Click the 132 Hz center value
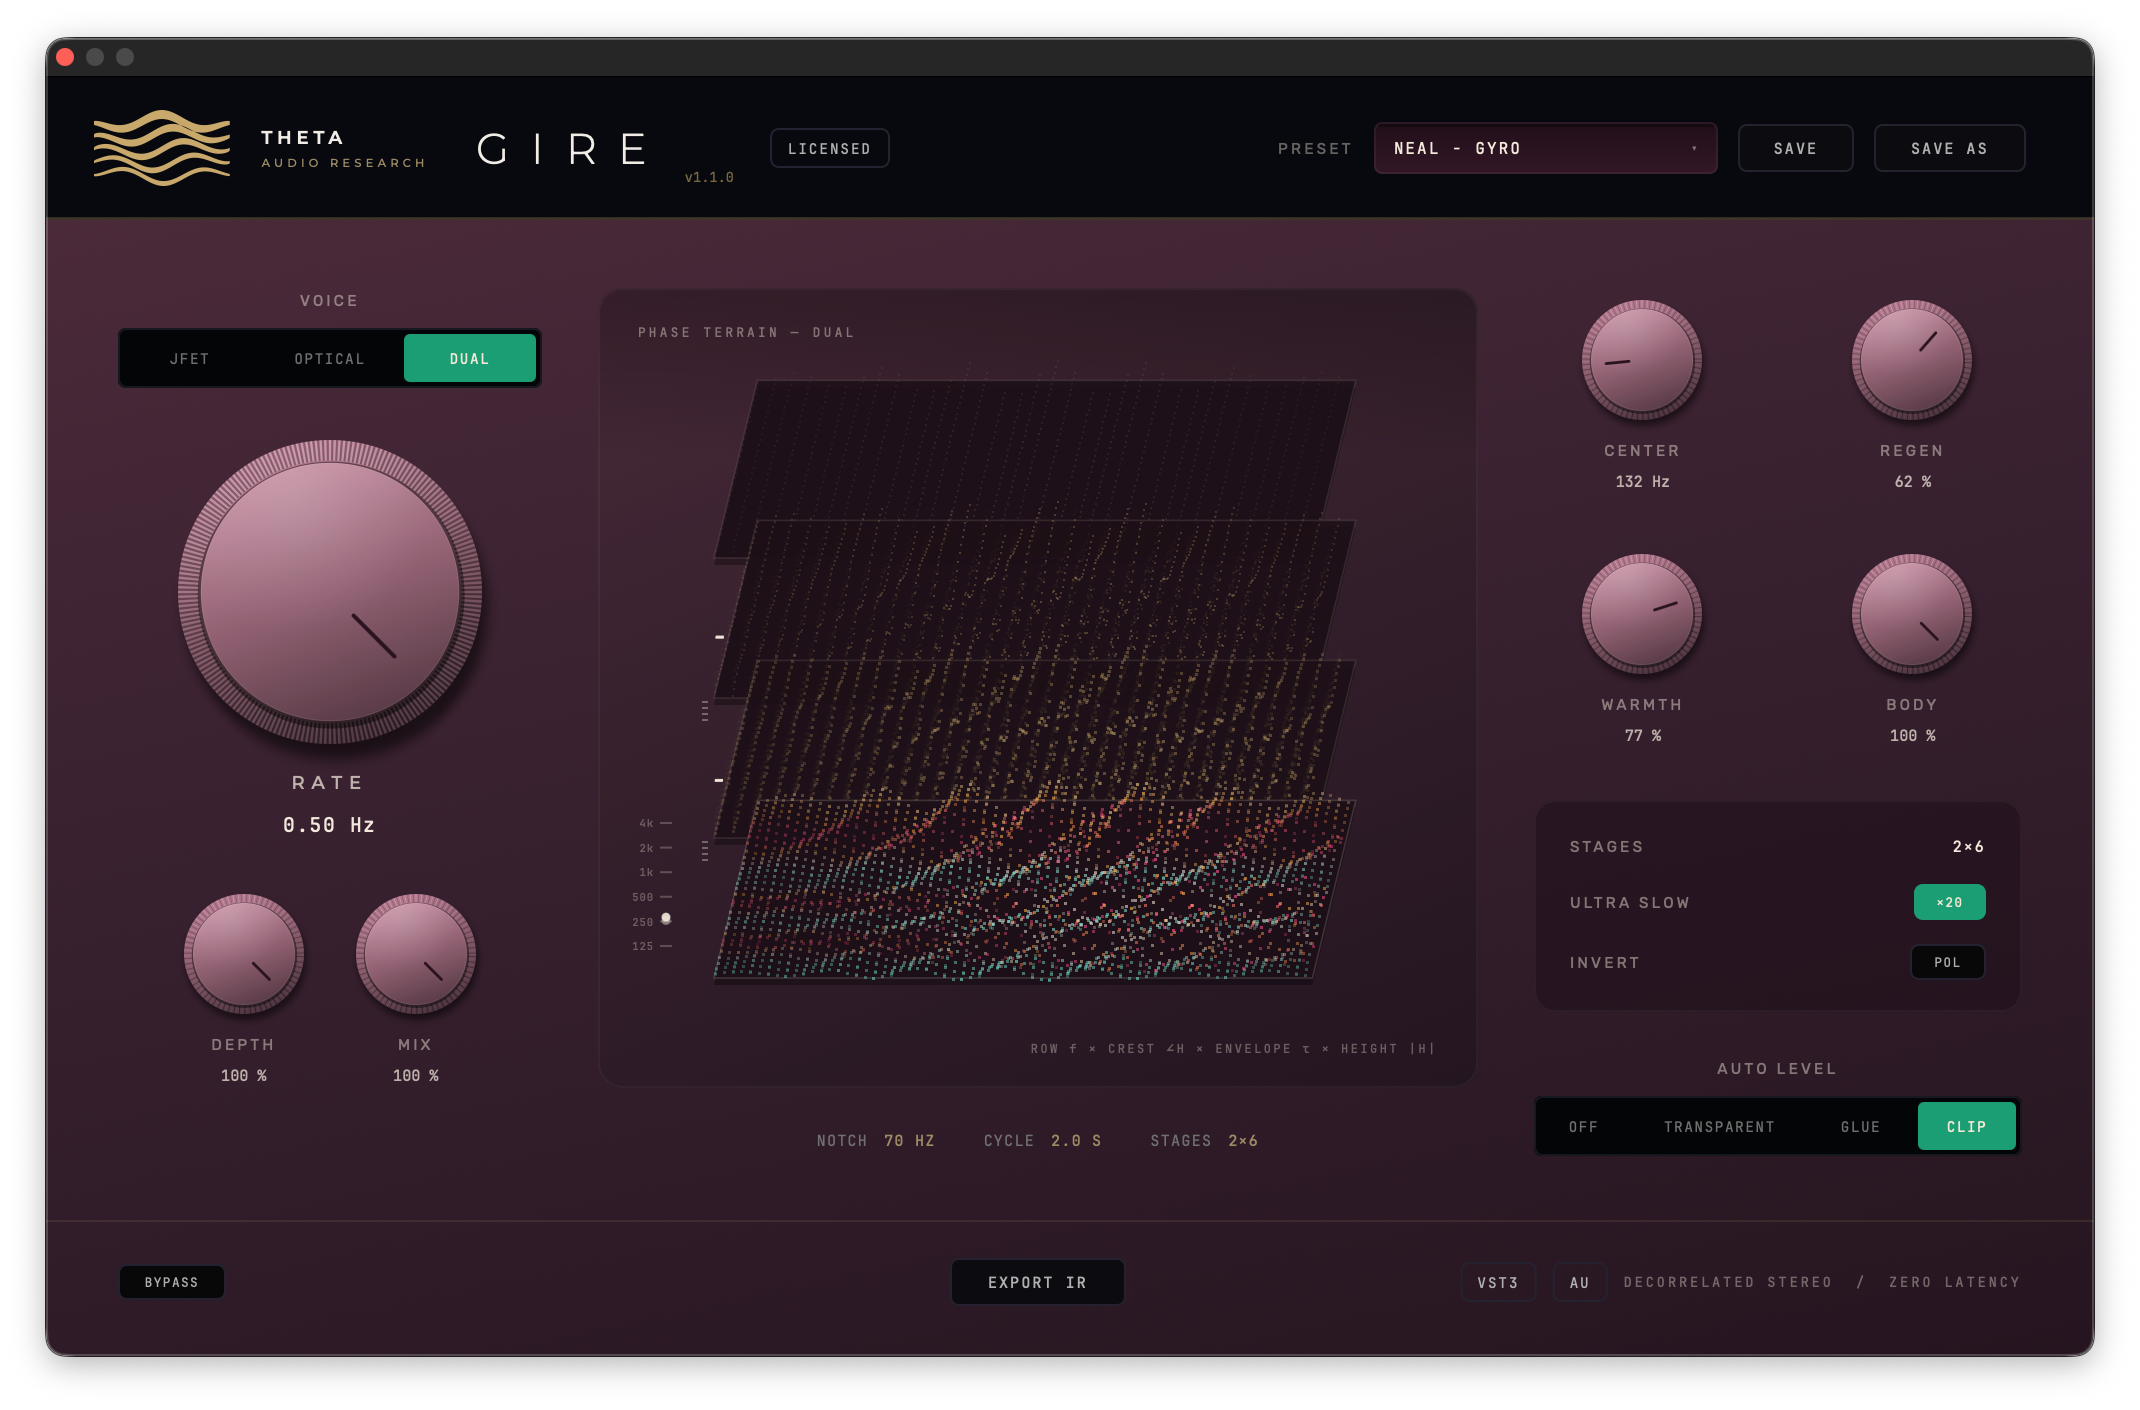 point(1642,482)
